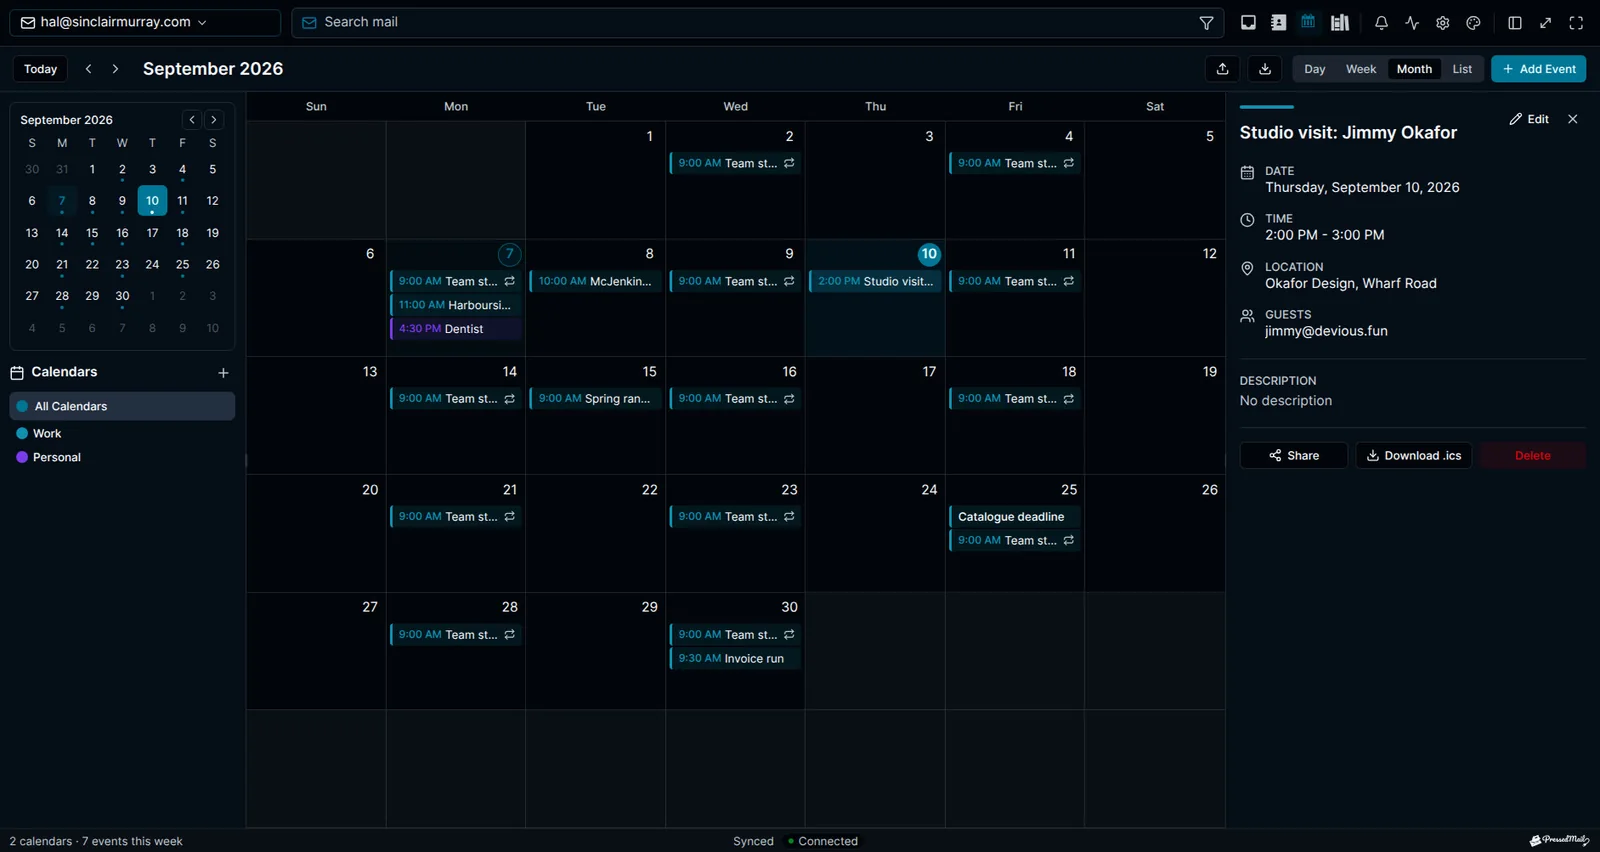Click the diagonal expand arrows icon
Image resolution: width=1600 pixels, height=852 pixels.
point(1546,23)
